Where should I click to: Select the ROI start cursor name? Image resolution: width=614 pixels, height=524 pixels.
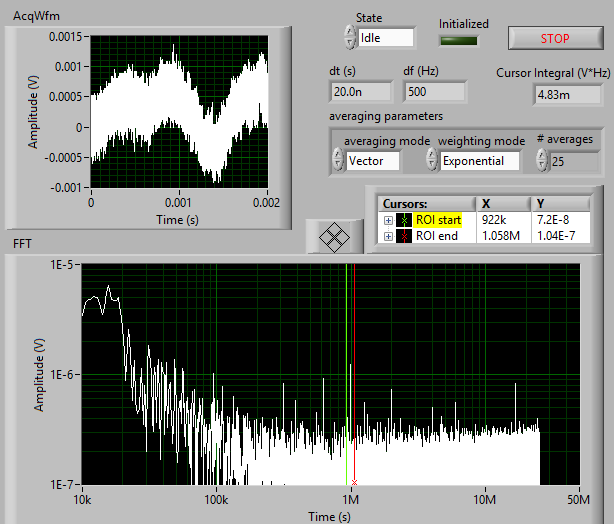(438, 220)
